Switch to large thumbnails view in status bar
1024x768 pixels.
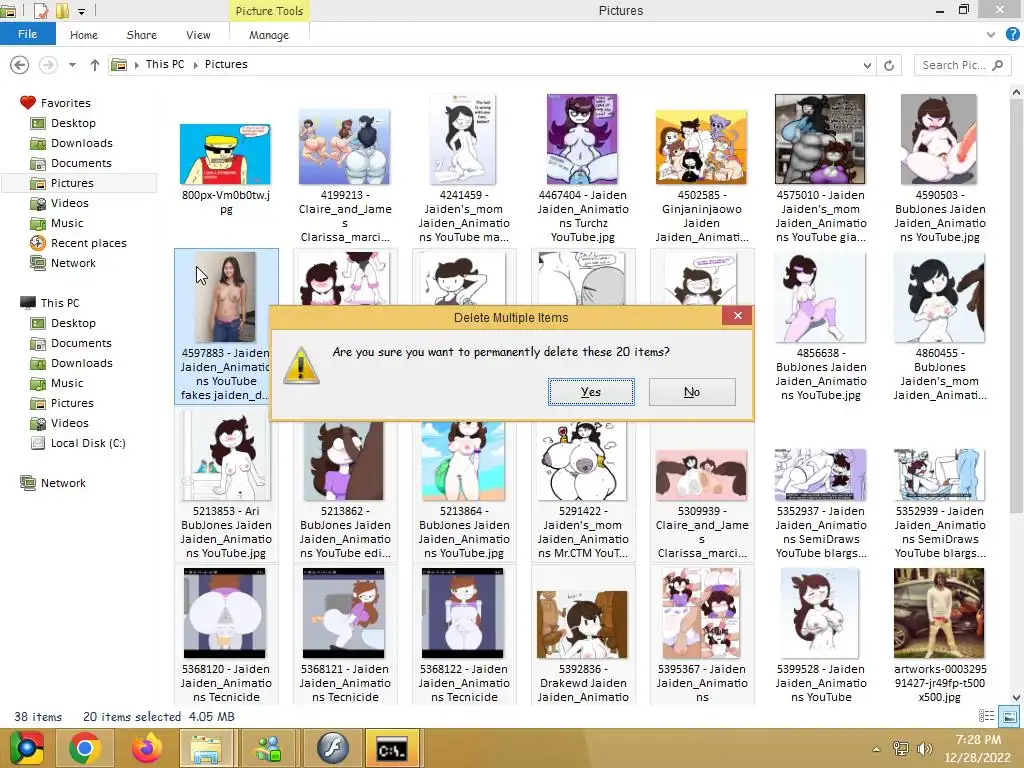(x=1009, y=716)
